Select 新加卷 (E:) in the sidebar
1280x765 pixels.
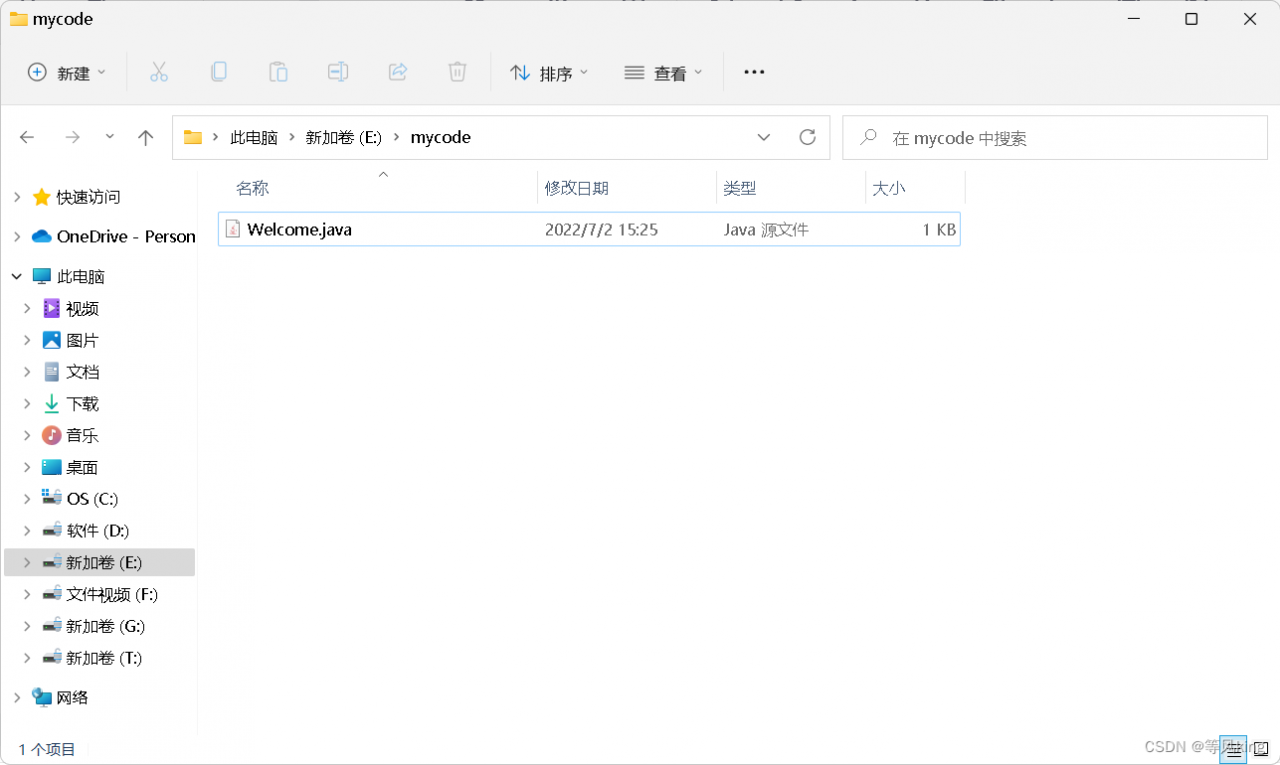pos(100,562)
